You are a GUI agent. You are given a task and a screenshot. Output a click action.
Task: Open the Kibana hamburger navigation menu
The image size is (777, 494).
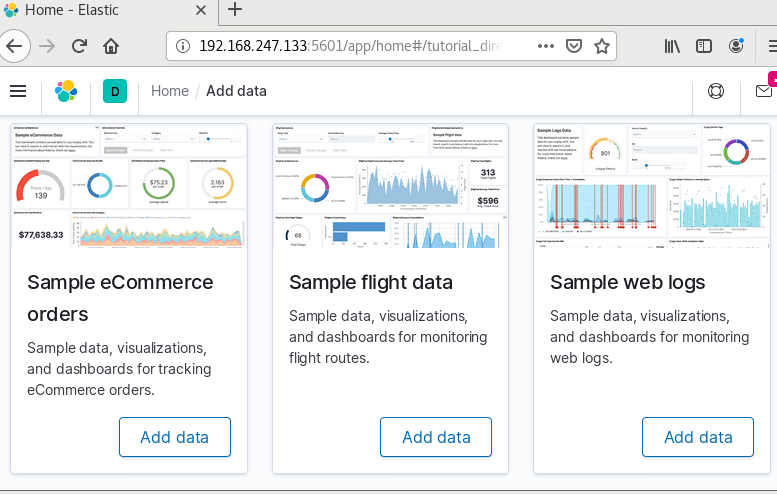pos(18,91)
